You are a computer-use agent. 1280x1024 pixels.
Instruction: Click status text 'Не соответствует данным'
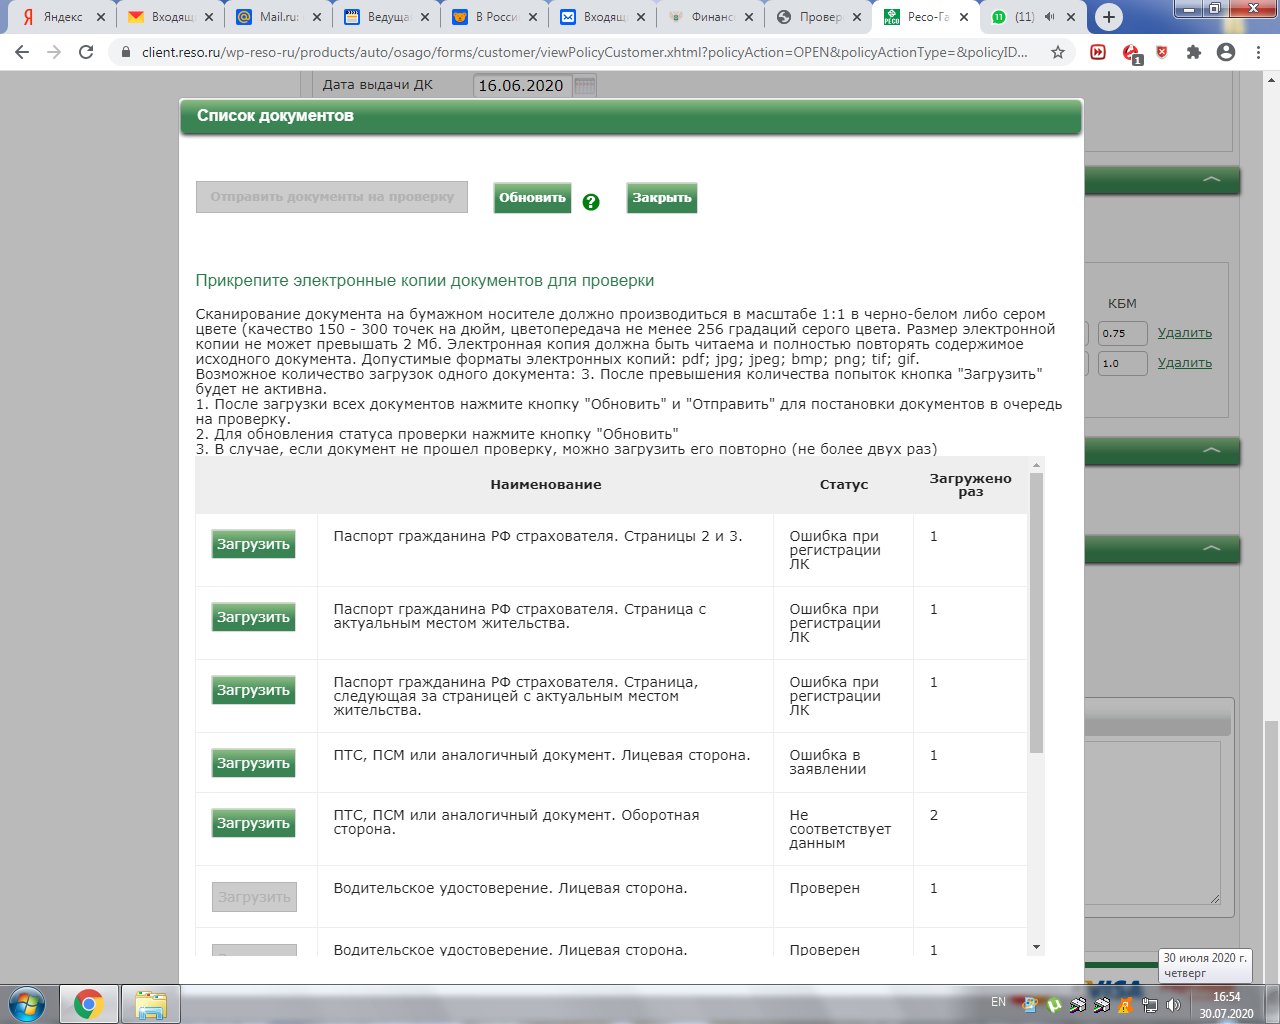(840, 829)
